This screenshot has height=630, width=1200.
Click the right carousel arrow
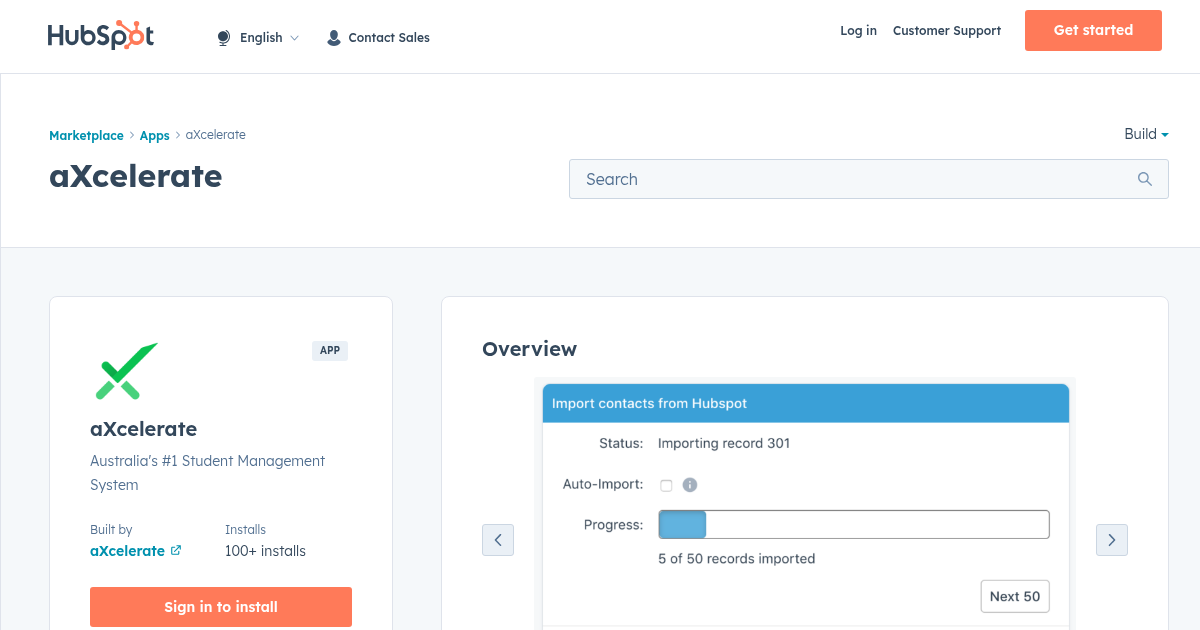[1112, 540]
